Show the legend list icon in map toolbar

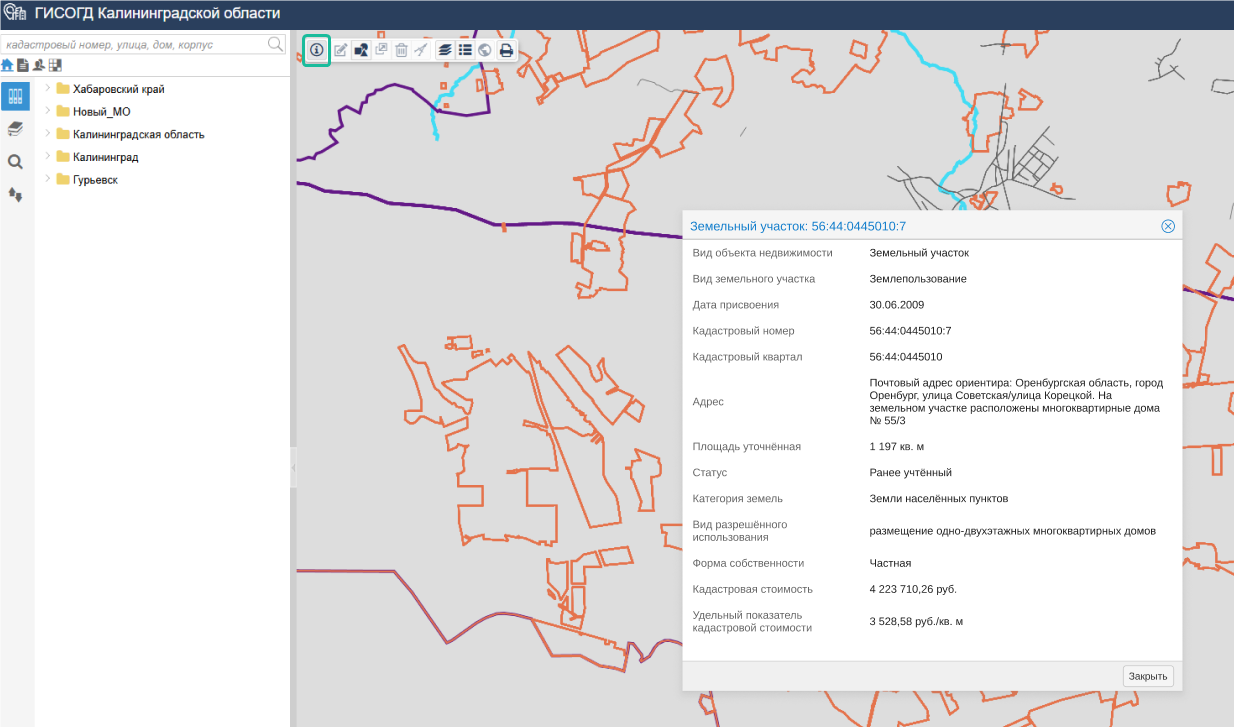point(465,50)
